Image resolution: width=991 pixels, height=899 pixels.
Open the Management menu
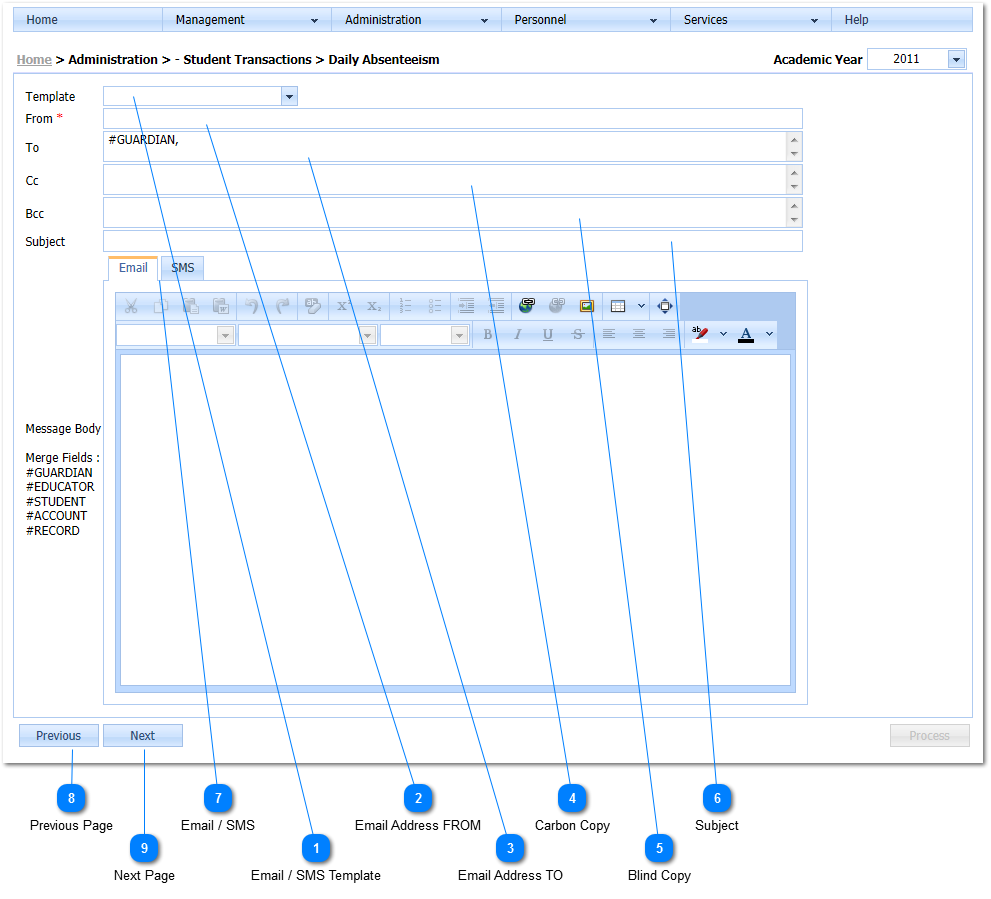[246, 20]
